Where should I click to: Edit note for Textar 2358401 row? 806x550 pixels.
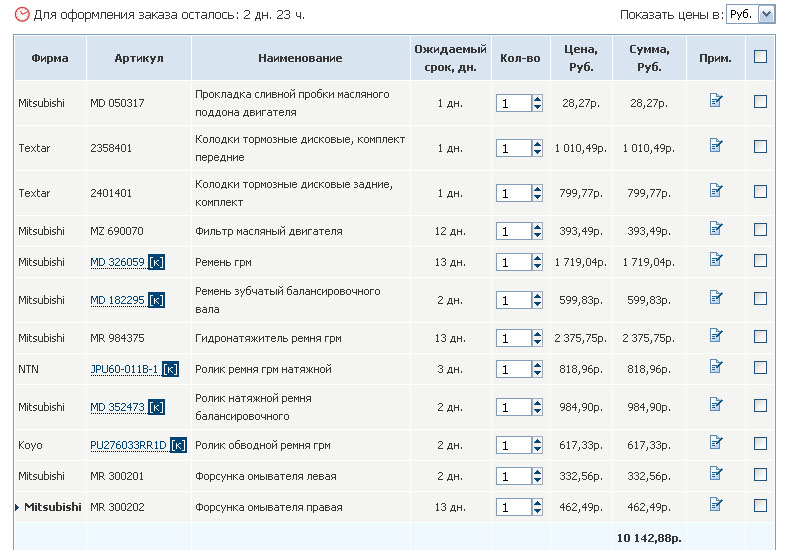click(715, 146)
